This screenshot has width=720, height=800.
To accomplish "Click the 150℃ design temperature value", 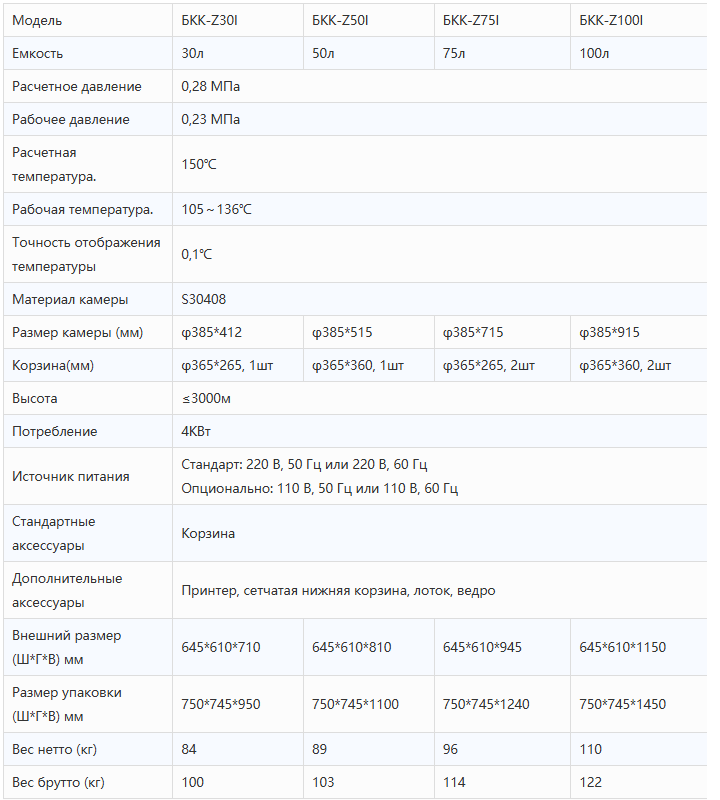I will click(199, 164).
